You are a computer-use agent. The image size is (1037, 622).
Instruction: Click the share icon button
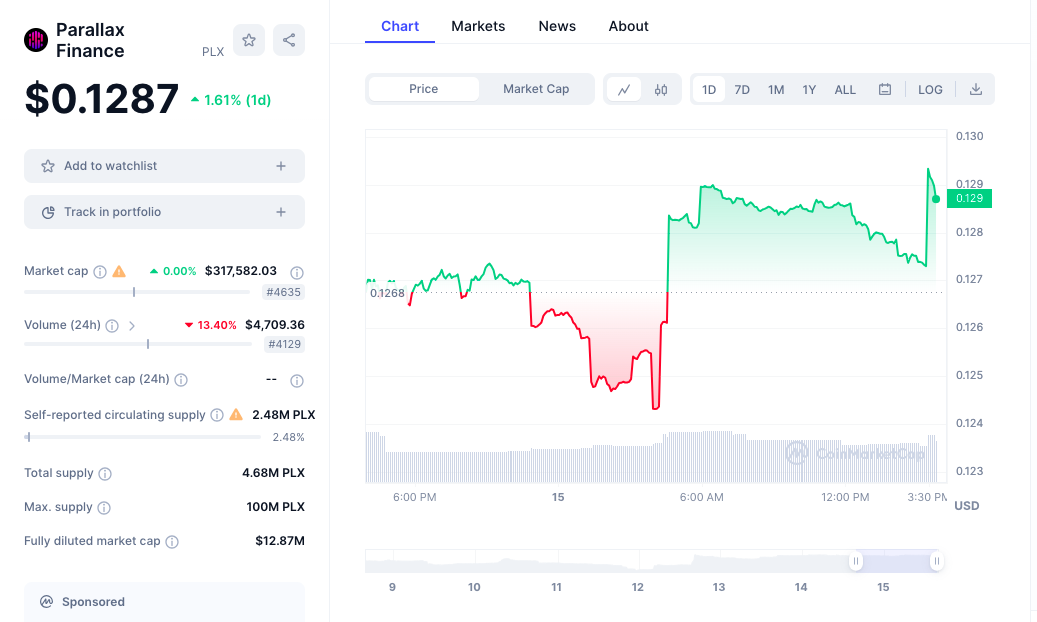[289, 40]
